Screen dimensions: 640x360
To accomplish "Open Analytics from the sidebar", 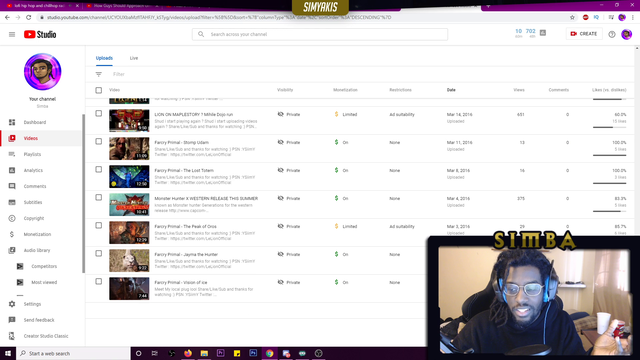I will pos(41,170).
